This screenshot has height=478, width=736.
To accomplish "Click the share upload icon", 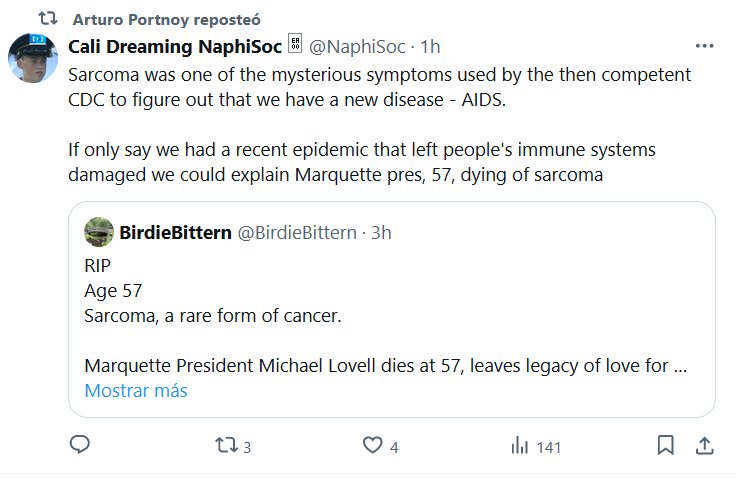I will (704, 445).
